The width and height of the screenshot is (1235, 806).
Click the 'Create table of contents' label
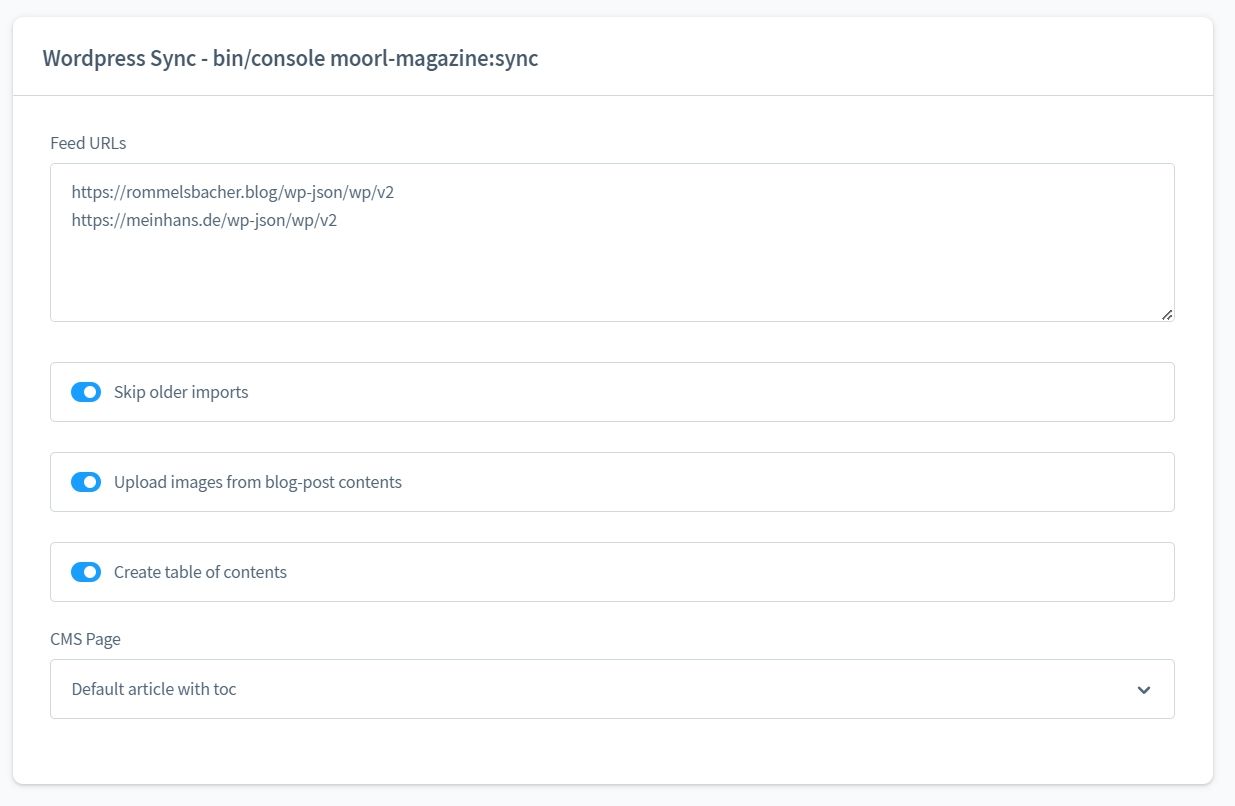(200, 572)
